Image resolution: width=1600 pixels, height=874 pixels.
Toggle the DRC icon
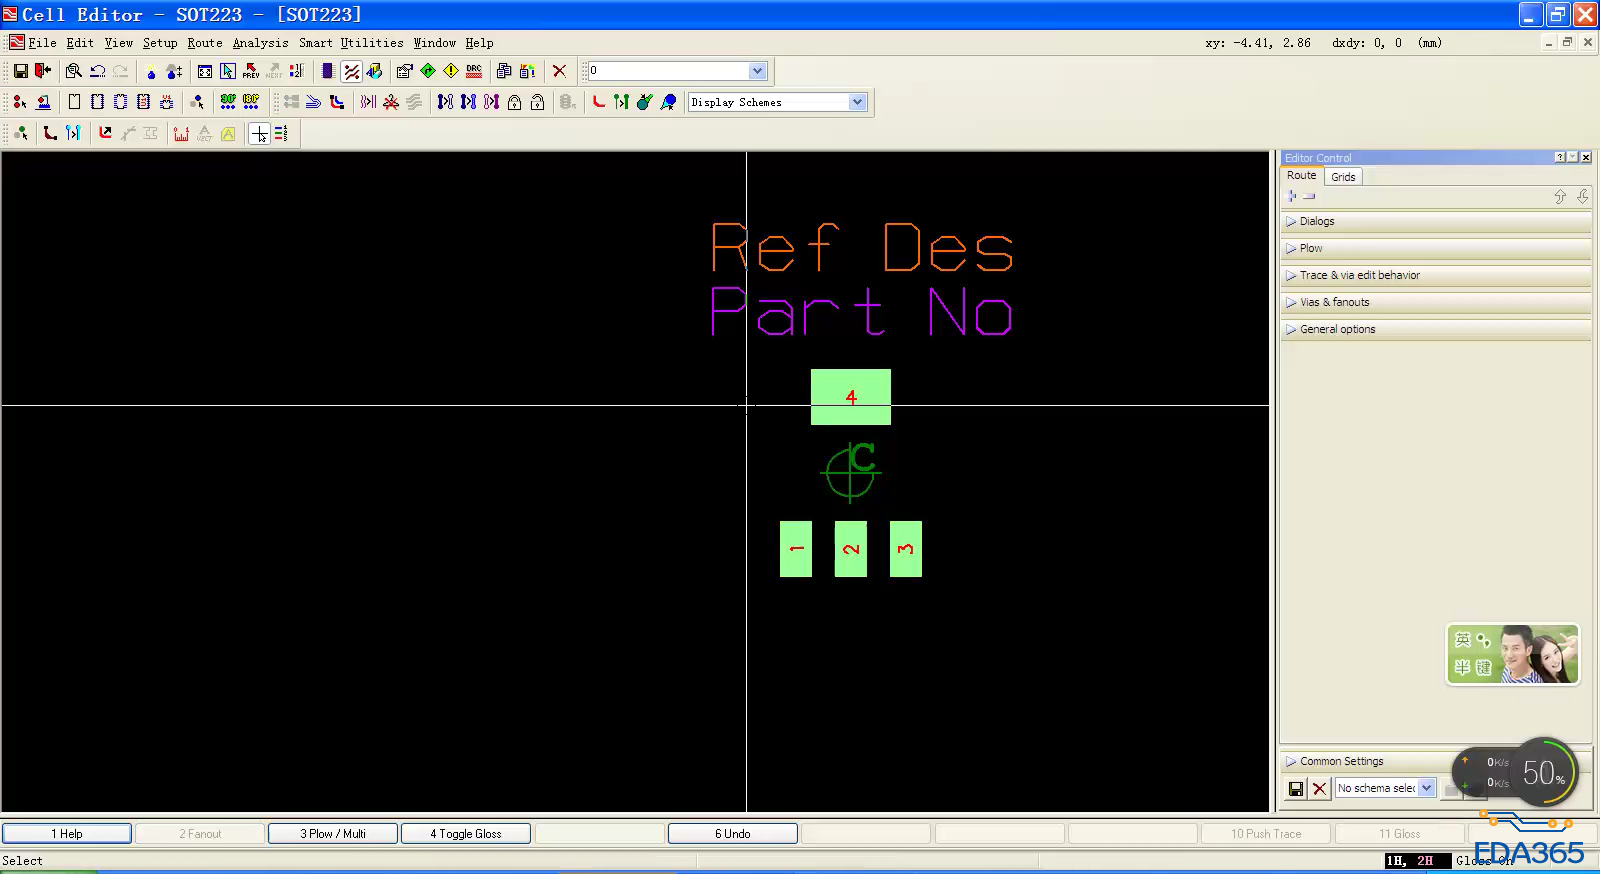point(474,71)
